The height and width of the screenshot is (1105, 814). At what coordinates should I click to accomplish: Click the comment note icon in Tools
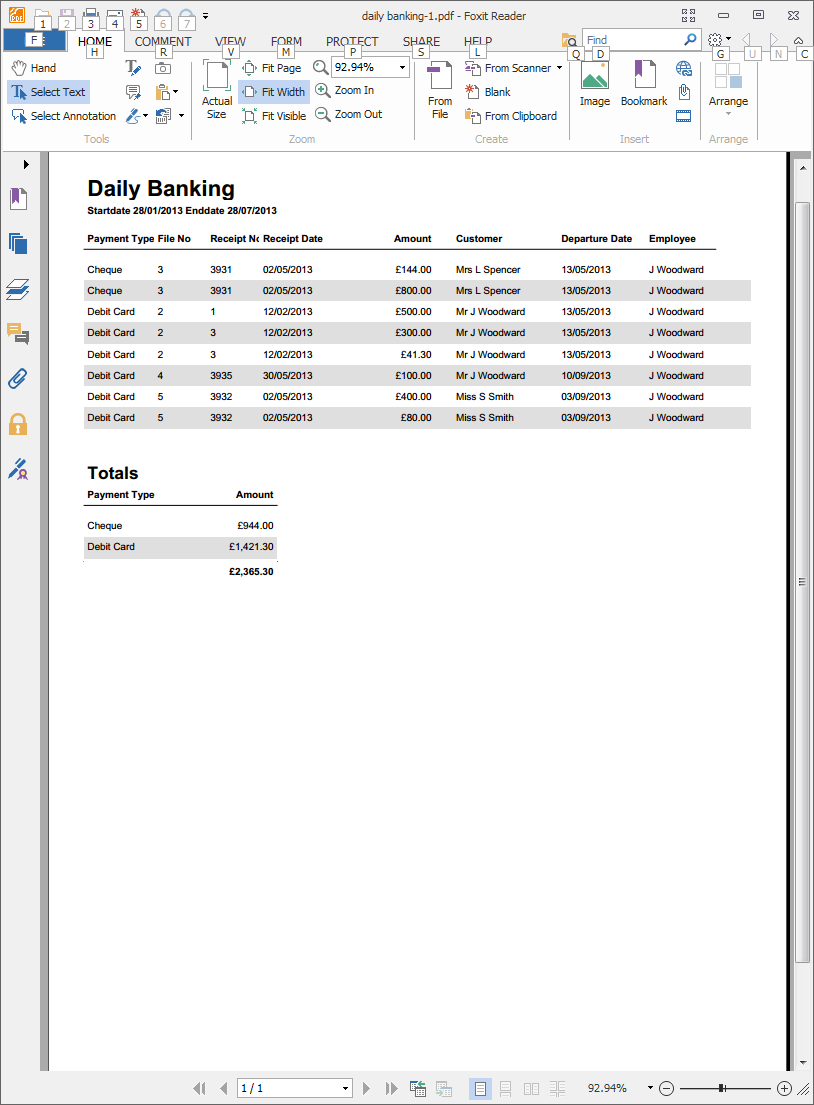(x=133, y=92)
